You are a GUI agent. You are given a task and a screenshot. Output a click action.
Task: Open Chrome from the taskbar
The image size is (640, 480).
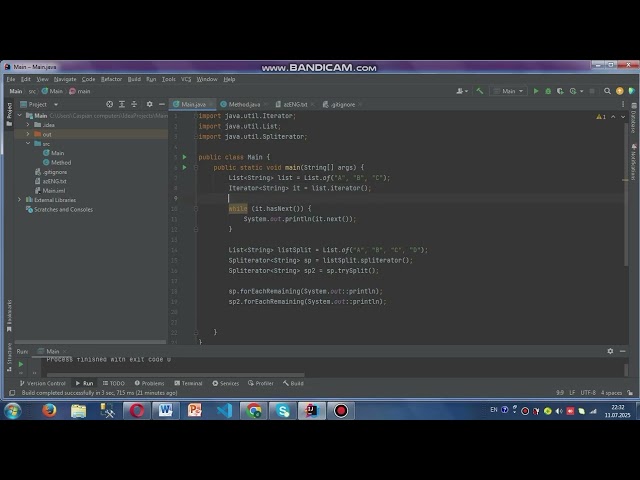(253, 411)
